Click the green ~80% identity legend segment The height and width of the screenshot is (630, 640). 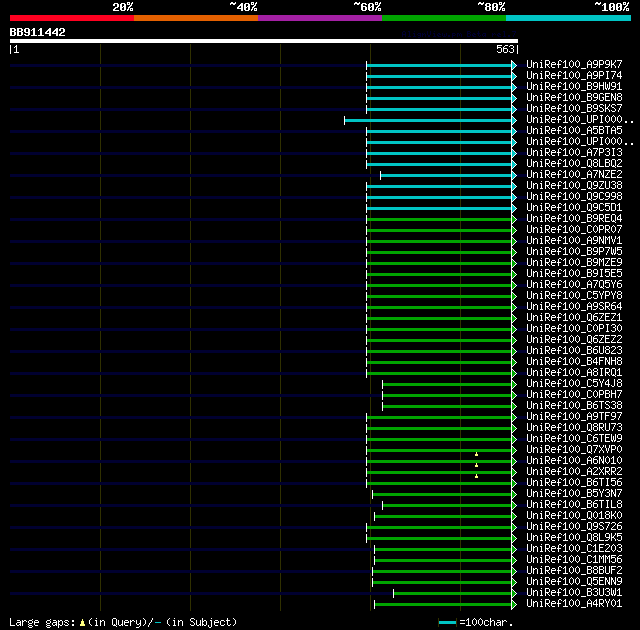pos(444,18)
